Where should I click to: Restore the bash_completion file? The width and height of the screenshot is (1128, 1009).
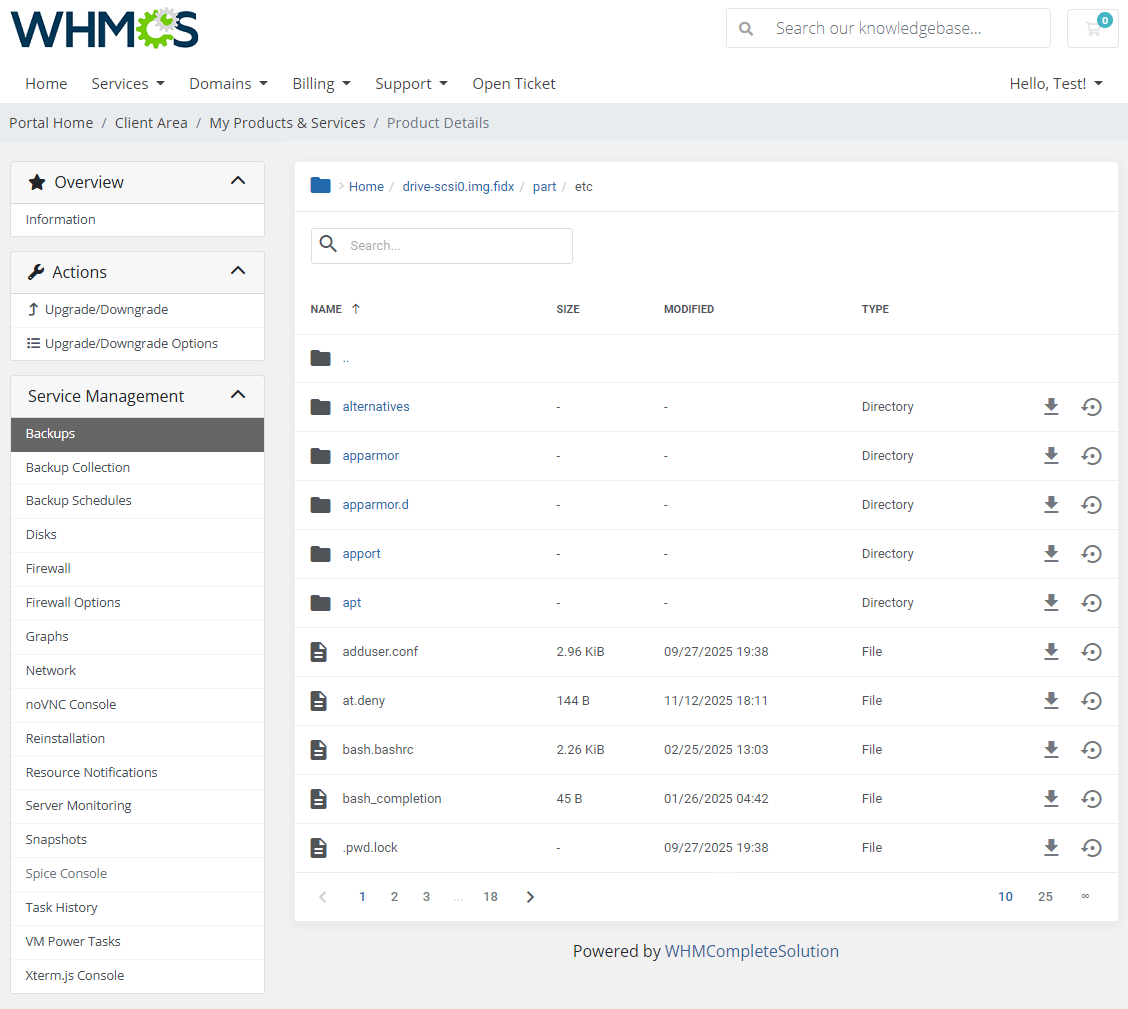pos(1091,798)
